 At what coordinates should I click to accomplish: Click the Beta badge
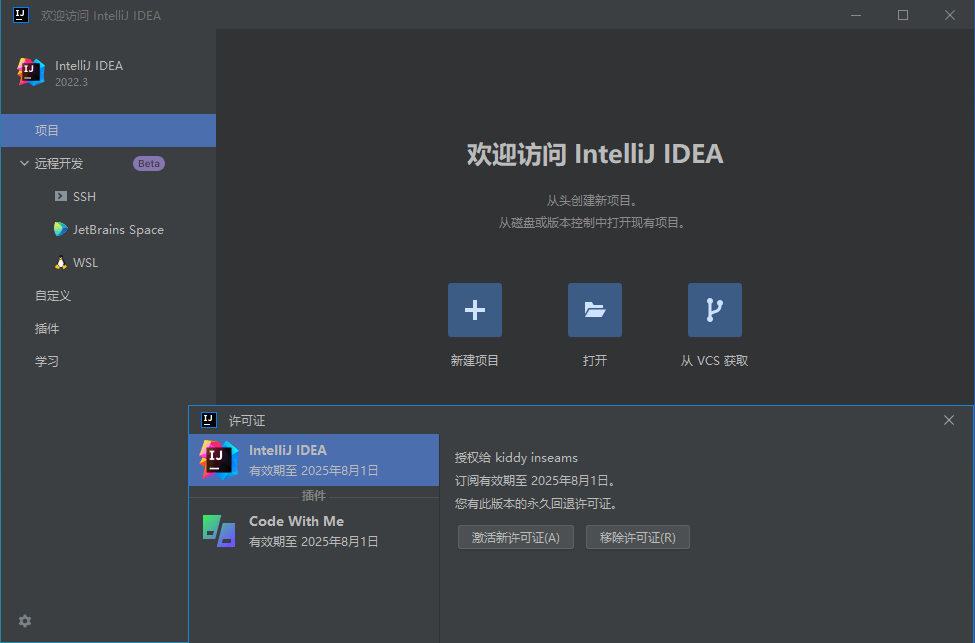[149, 164]
